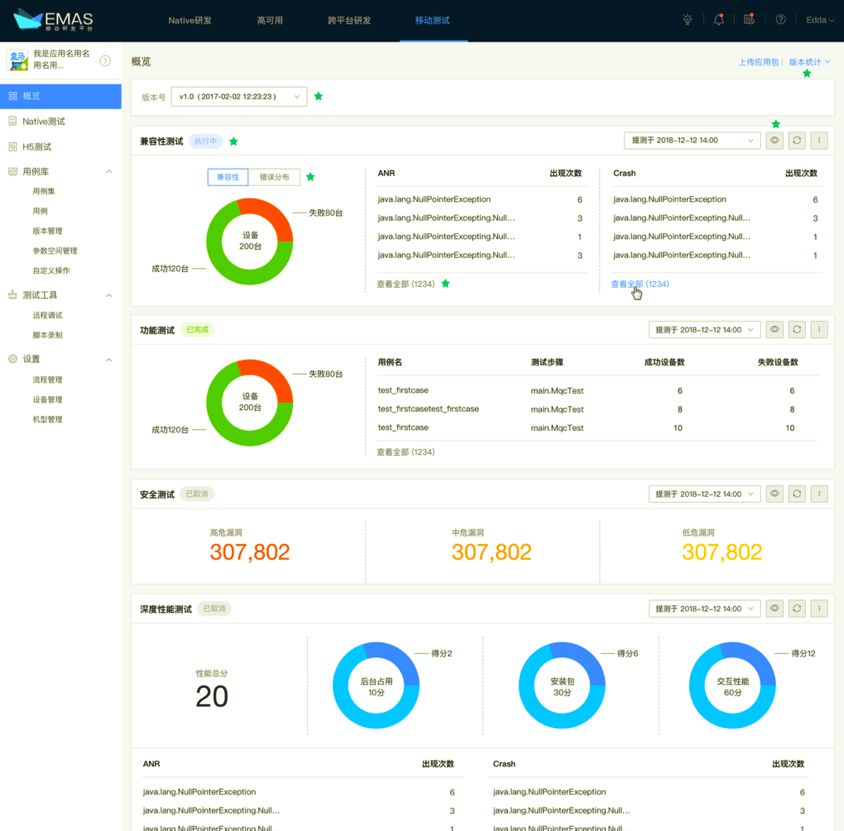Open the calendar icon in top bar
The image size is (844, 831).
[x=749, y=19]
